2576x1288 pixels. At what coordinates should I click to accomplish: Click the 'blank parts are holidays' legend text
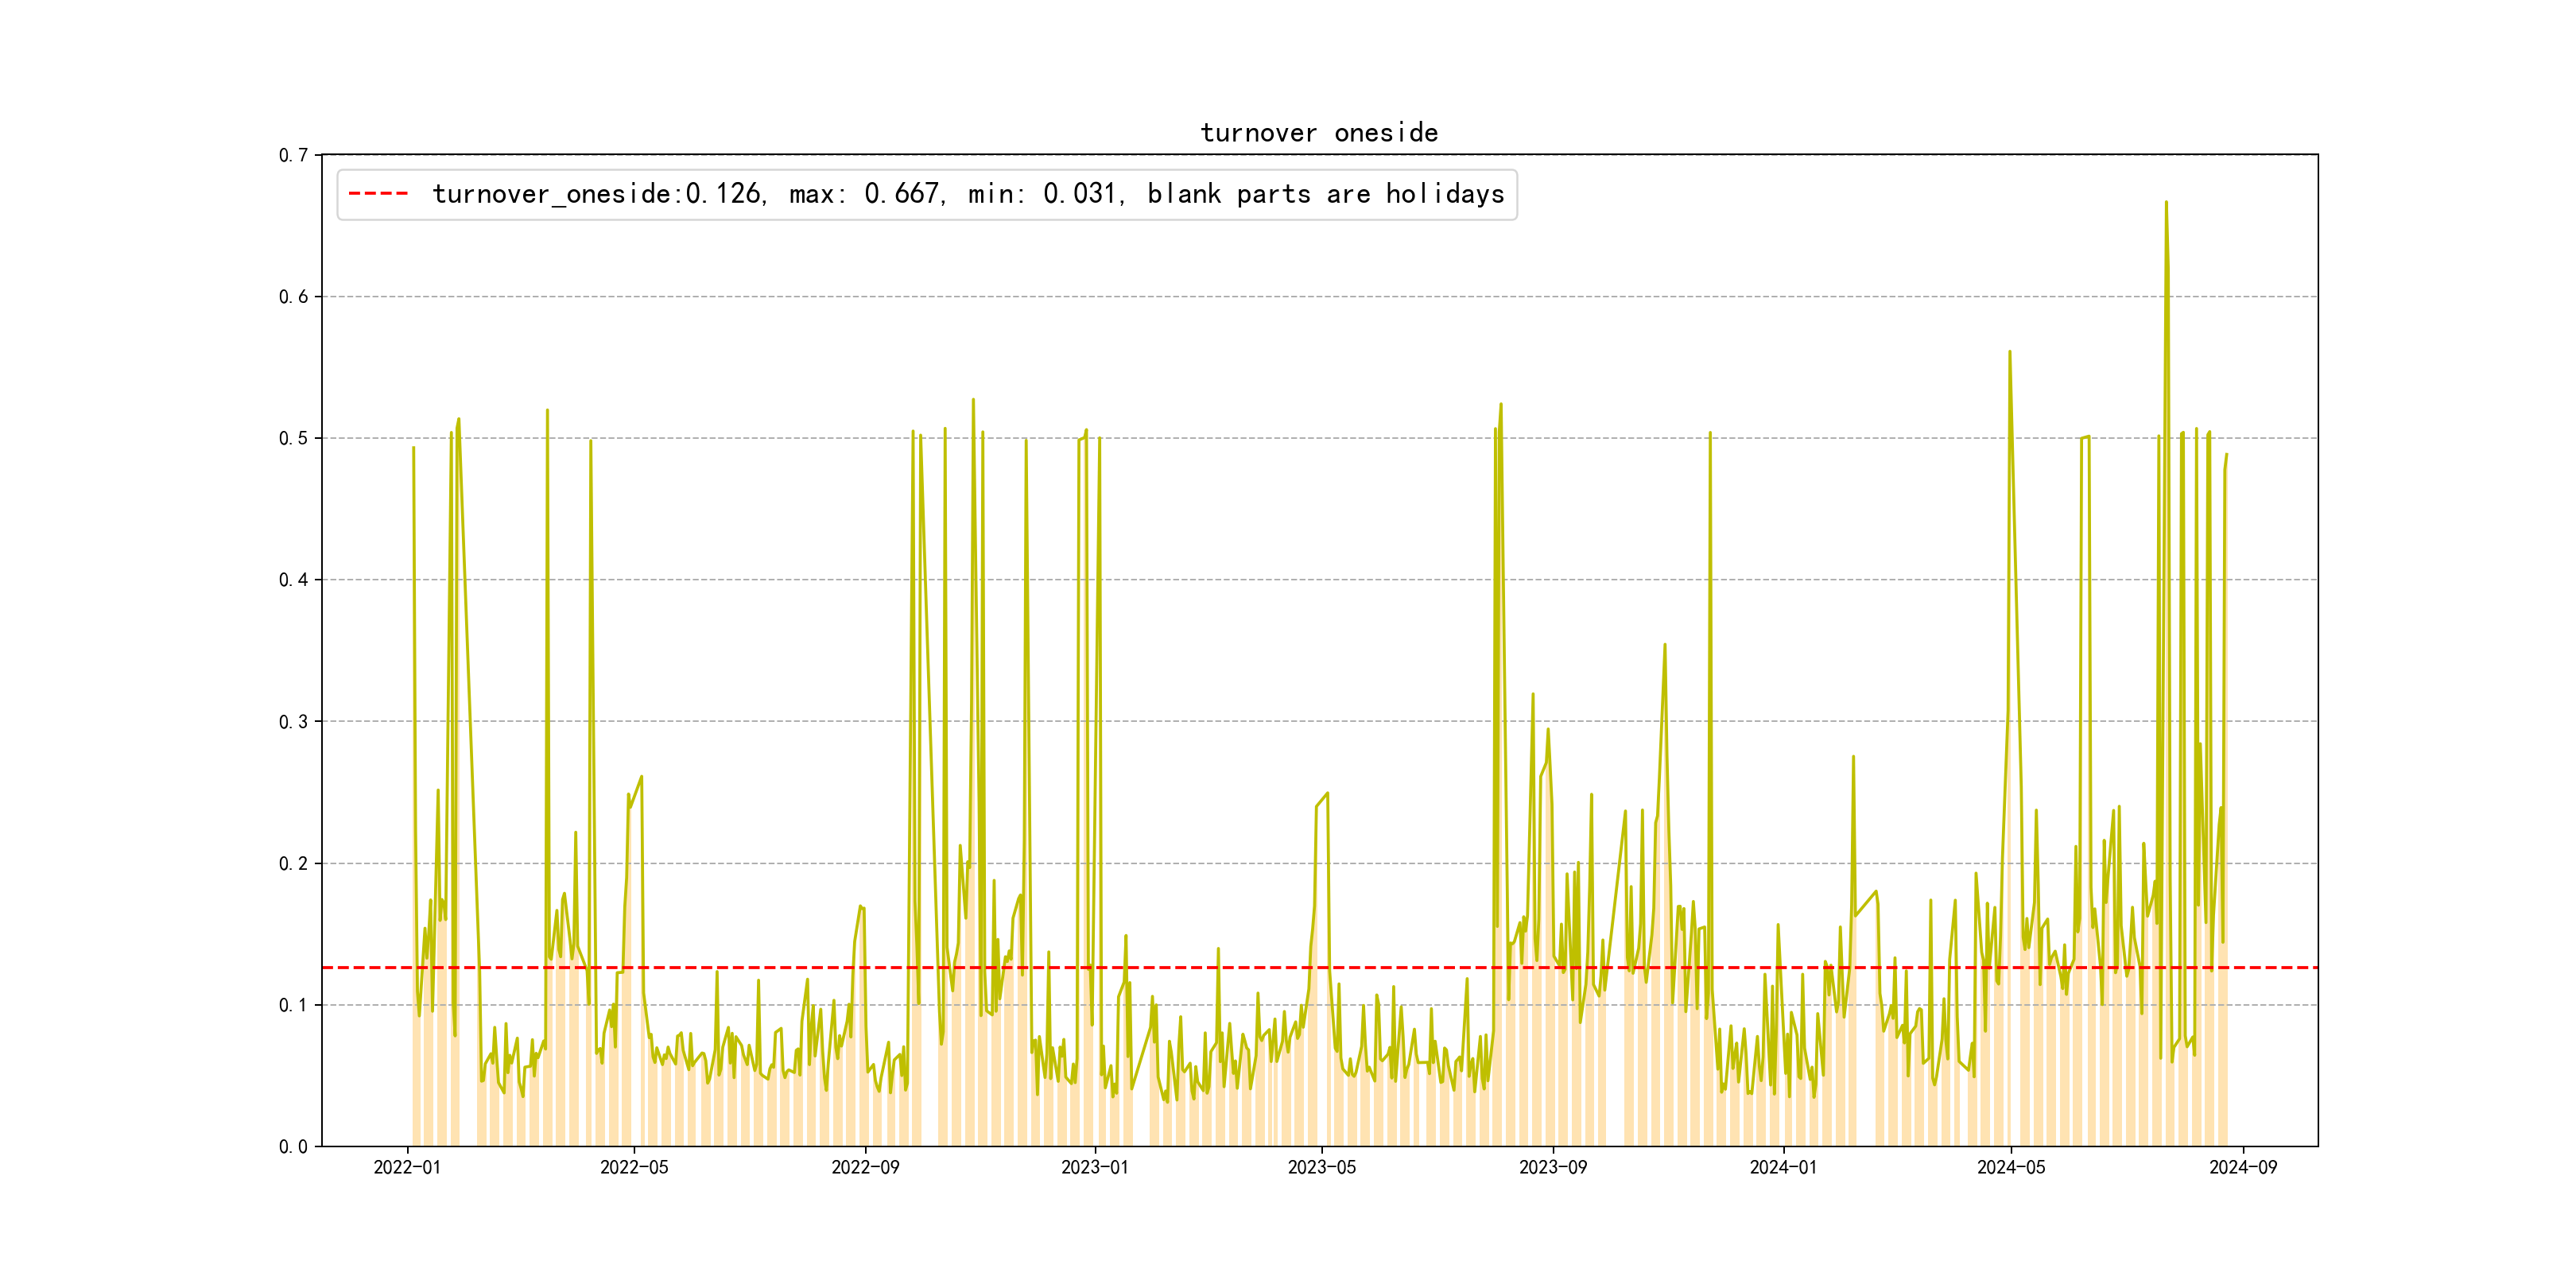click(1325, 194)
